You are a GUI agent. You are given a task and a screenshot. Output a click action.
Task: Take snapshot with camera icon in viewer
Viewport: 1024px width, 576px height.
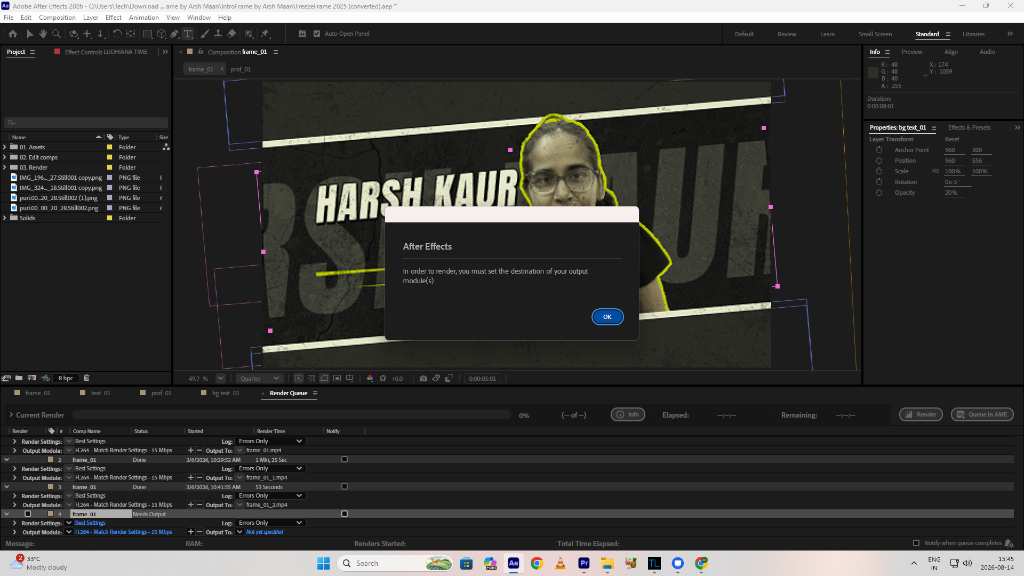click(423, 379)
